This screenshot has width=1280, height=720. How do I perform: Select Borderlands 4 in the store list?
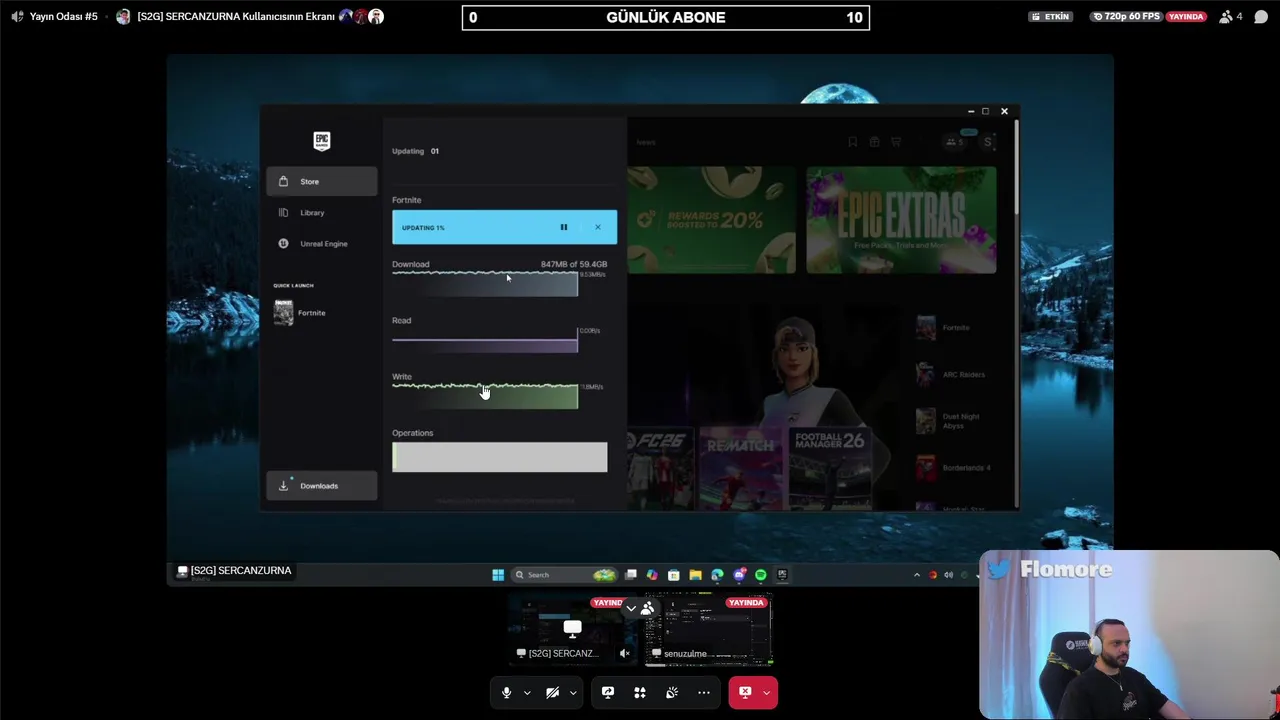(953, 468)
